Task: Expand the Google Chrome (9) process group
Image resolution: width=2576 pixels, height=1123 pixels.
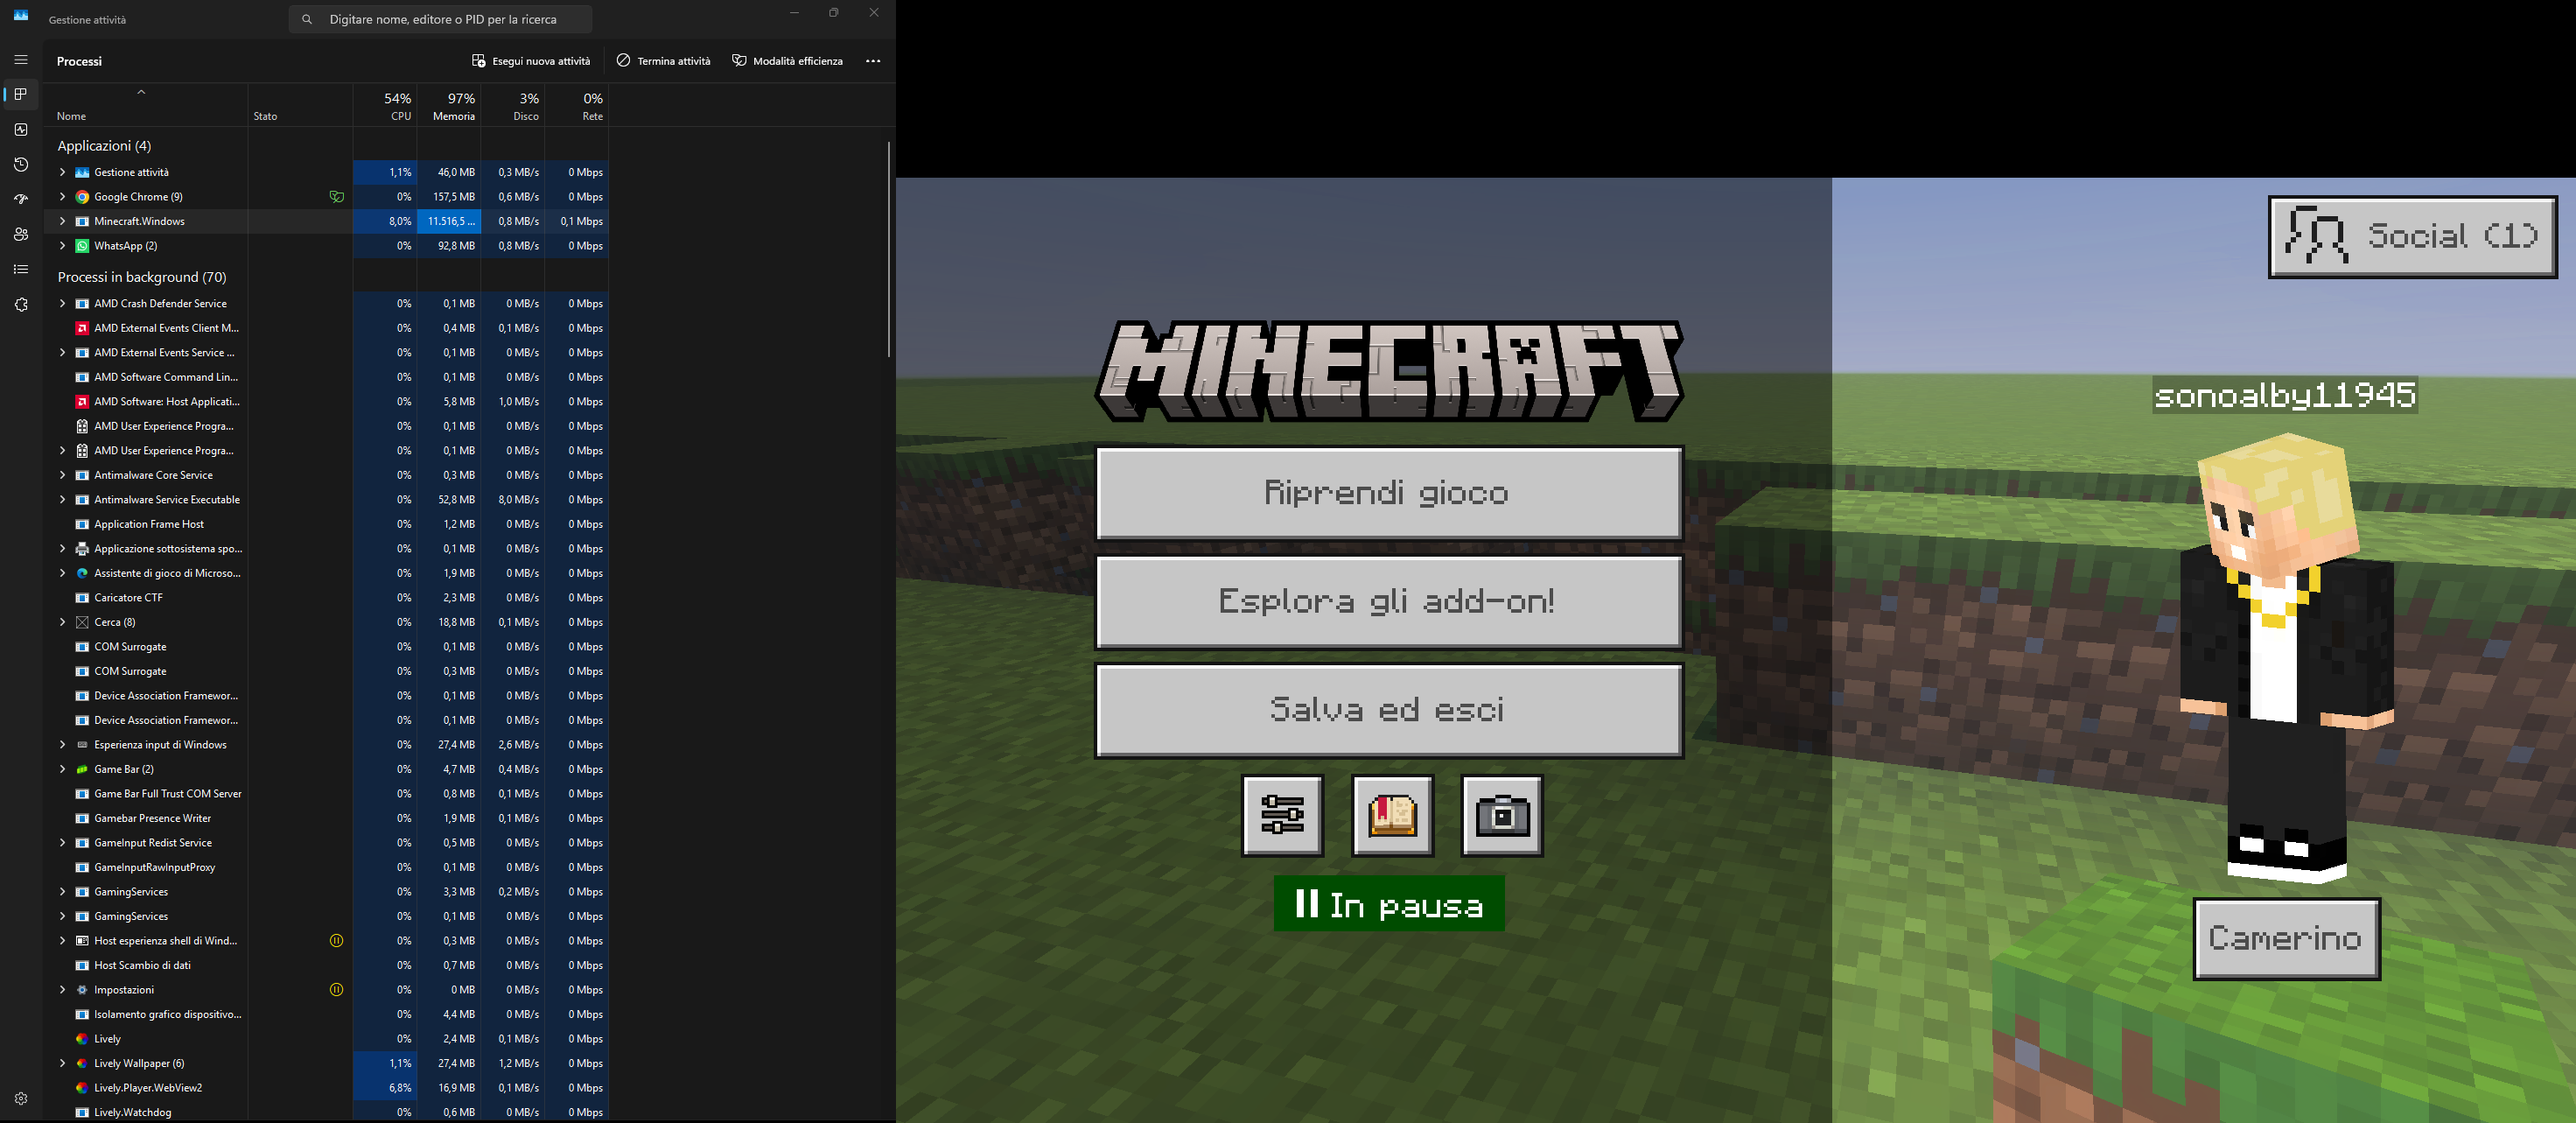Action: coord(62,197)
